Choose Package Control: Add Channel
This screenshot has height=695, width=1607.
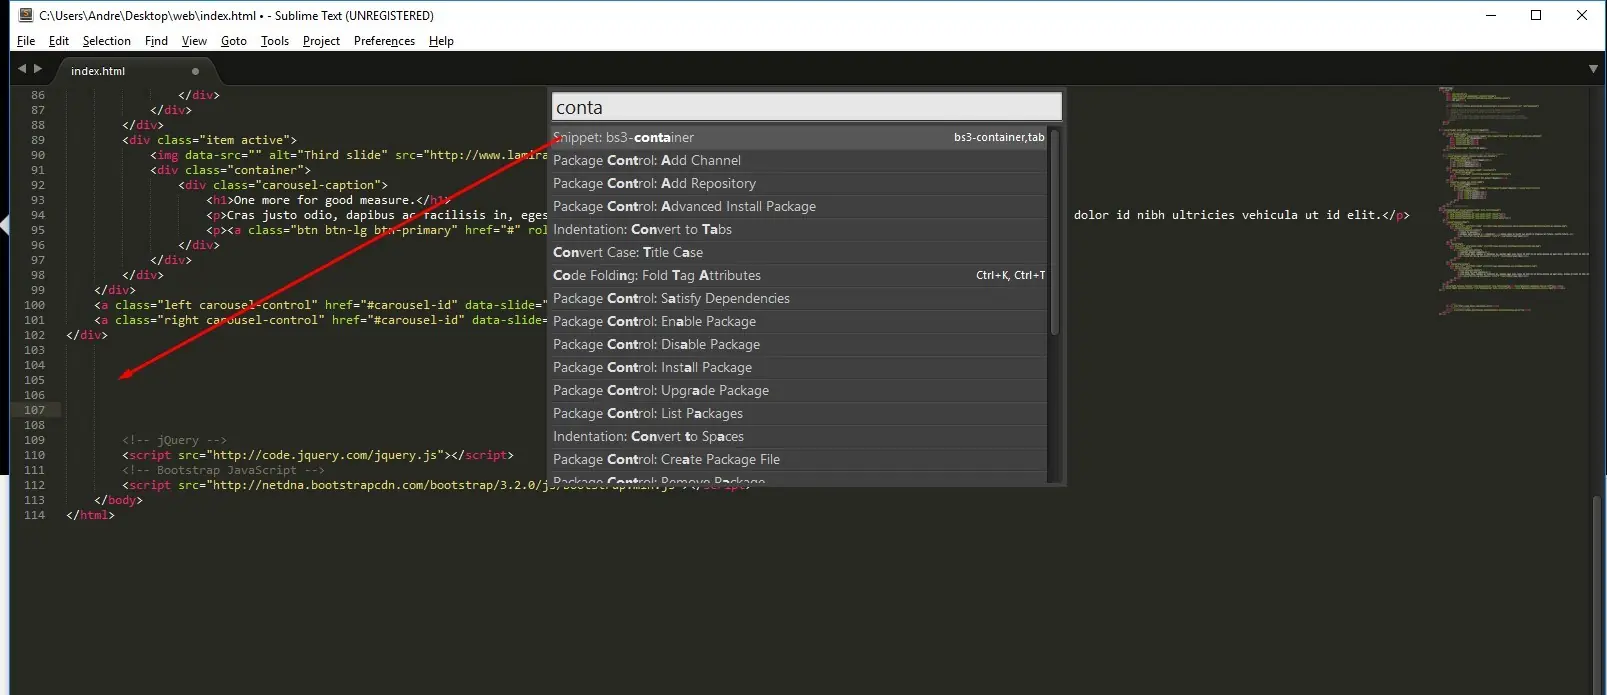(798, 160)
